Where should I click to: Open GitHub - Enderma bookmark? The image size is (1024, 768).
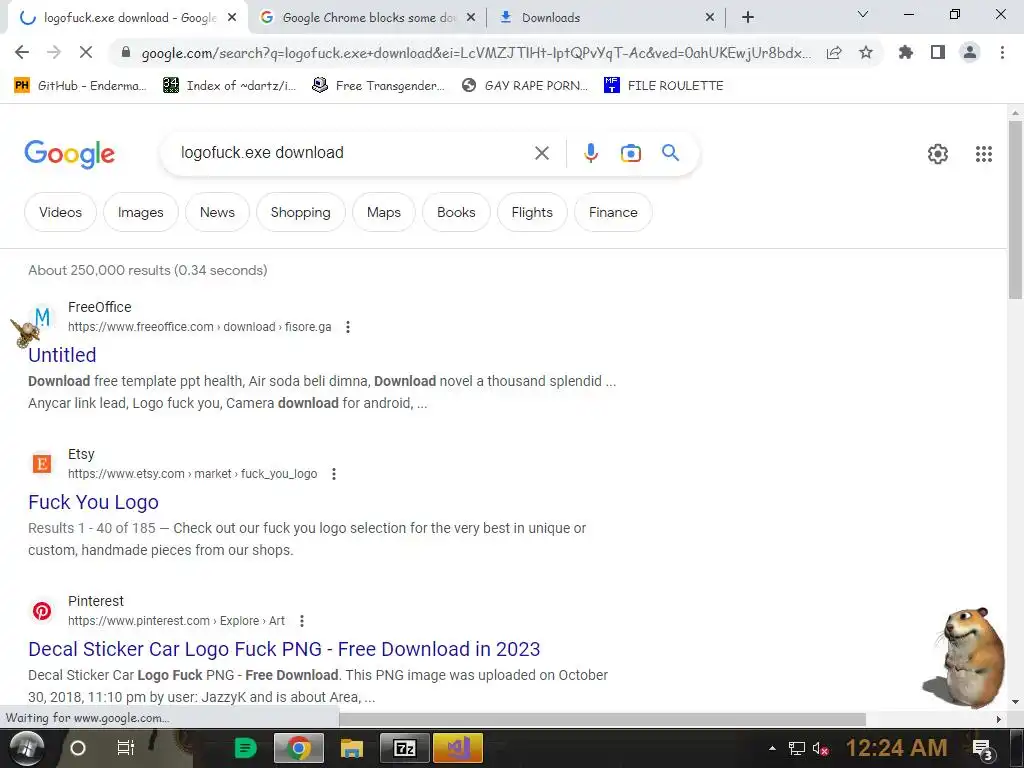pos(80,86)
